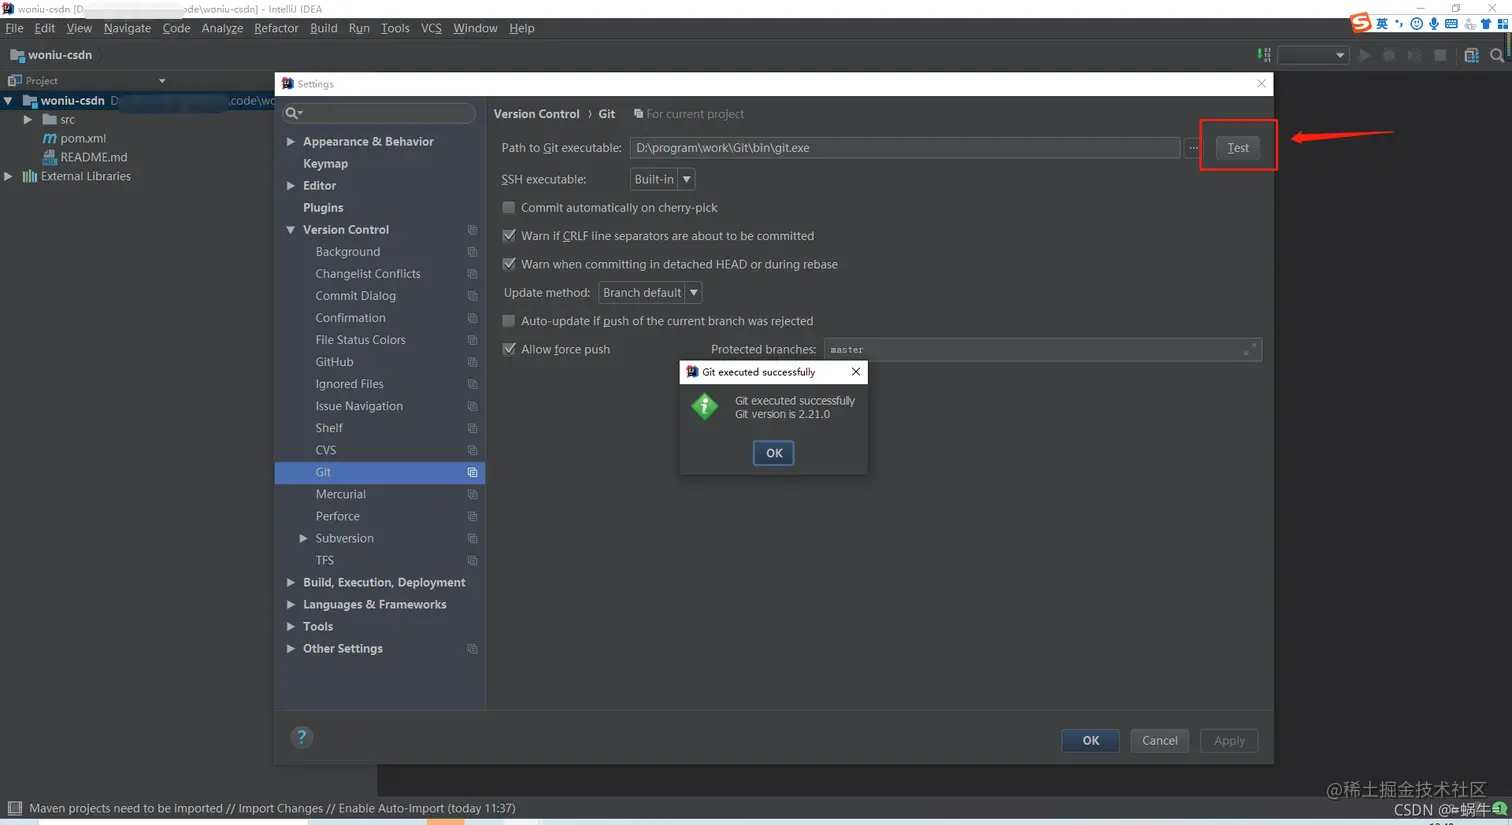
Task: Click Cancel in the Settings dialog
Action: 1160,741
